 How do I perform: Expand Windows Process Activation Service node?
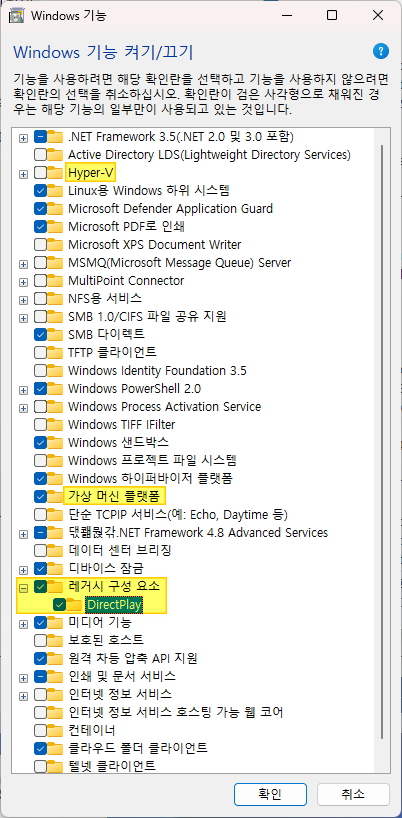23,407
